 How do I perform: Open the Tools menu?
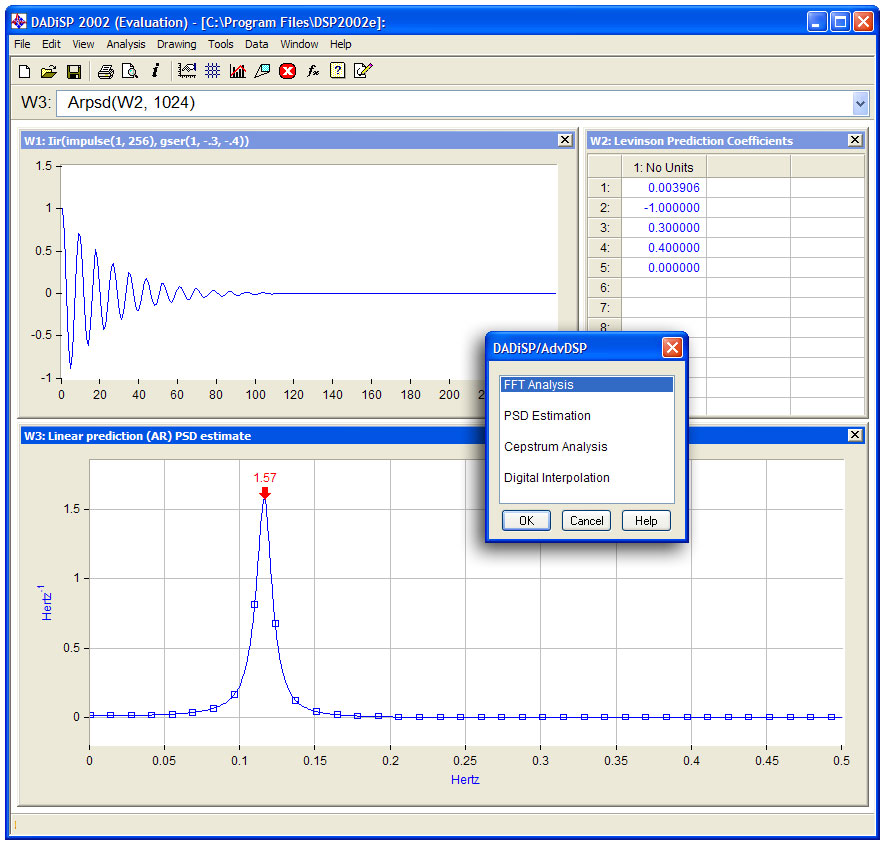[221, 44]
